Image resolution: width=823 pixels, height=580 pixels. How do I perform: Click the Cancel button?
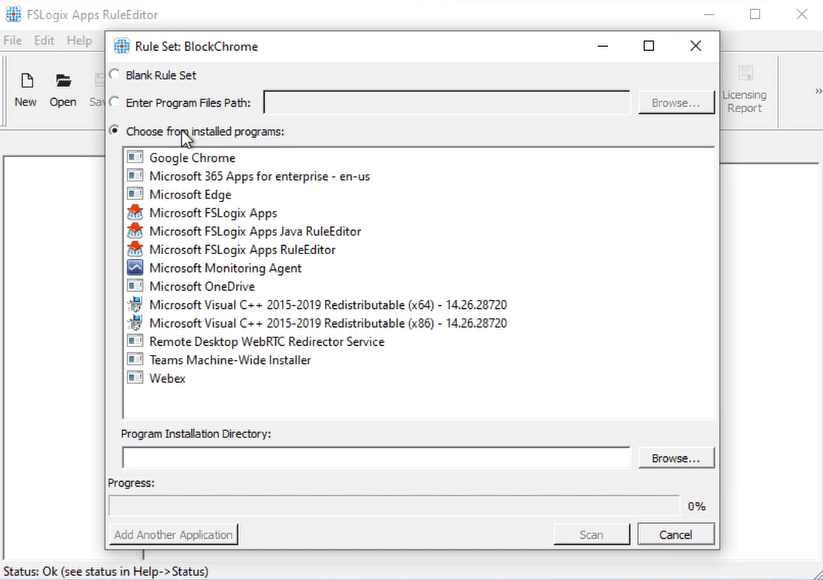[676, 534]
